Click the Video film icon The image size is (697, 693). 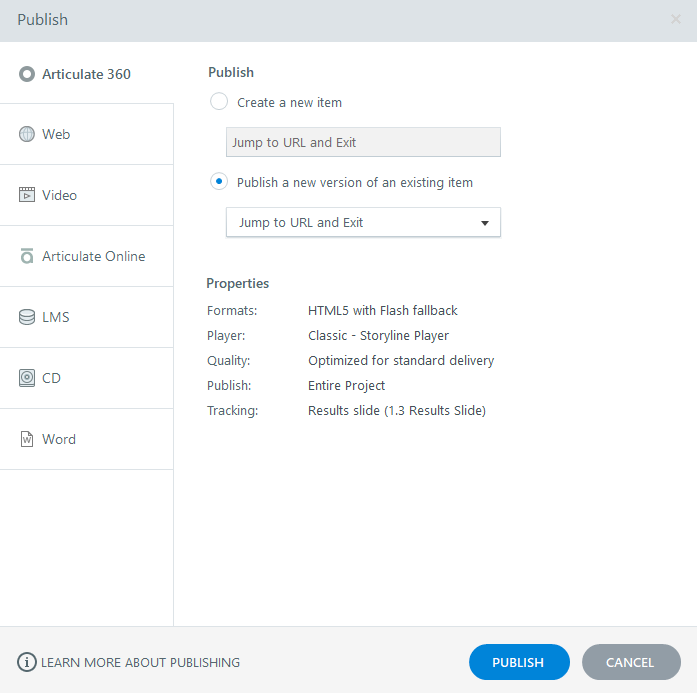pos(27,195)
